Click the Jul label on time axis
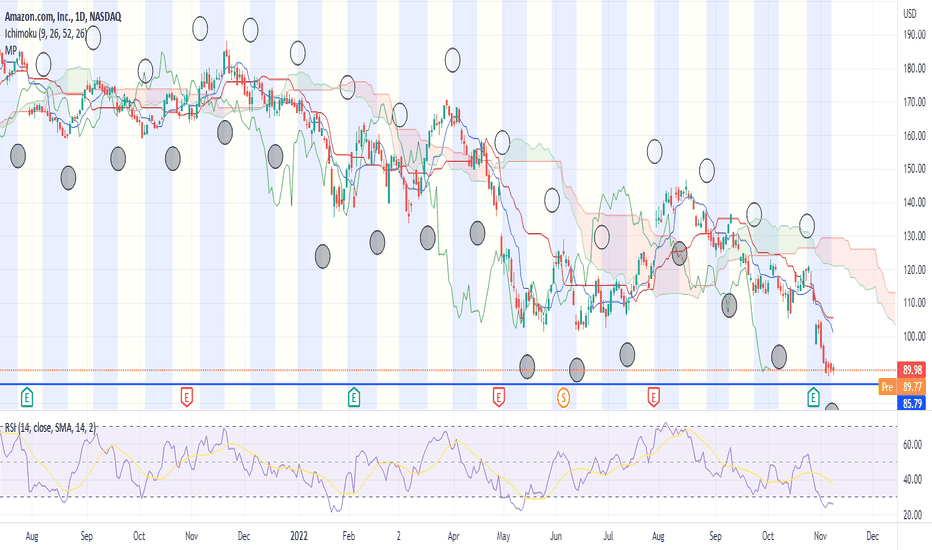The height and width of the screenshot is (550, 932). click(608, 536)
